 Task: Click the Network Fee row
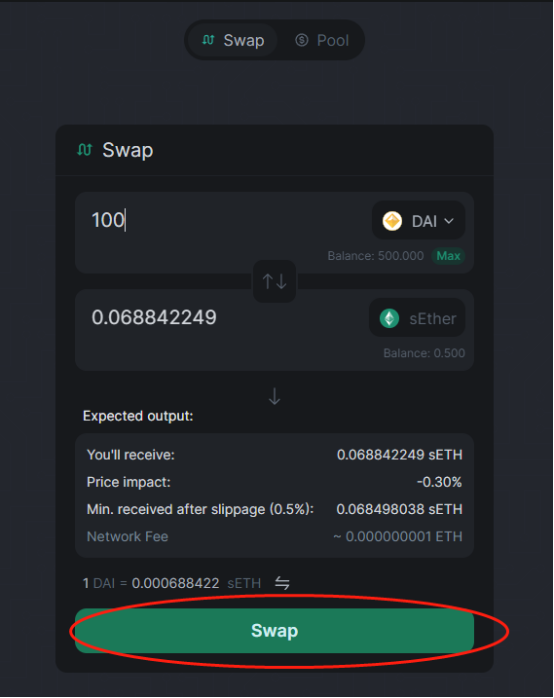click(275, 536)
